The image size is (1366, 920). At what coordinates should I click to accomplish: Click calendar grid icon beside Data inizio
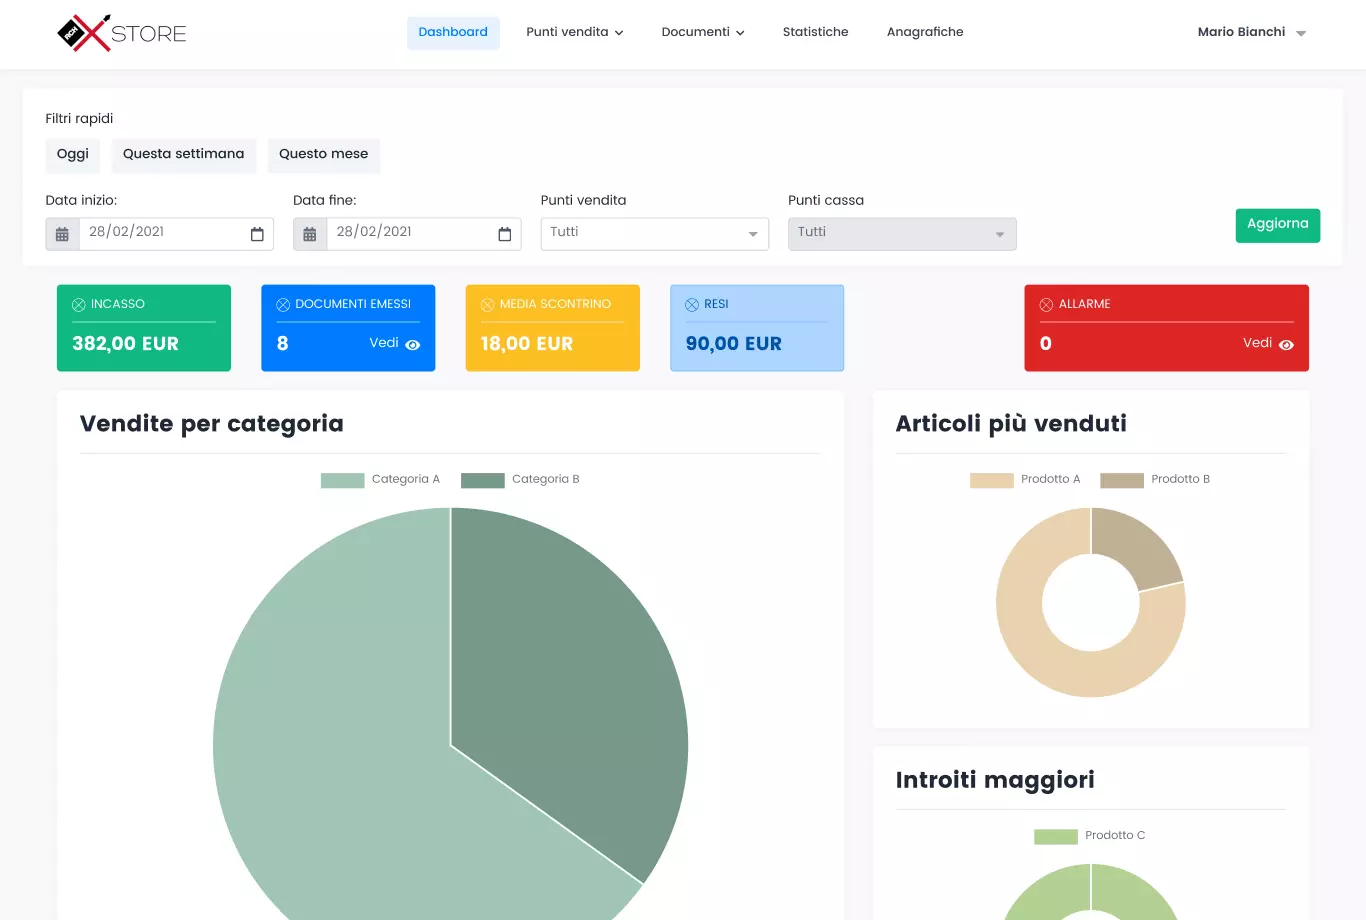click(62, 234)
